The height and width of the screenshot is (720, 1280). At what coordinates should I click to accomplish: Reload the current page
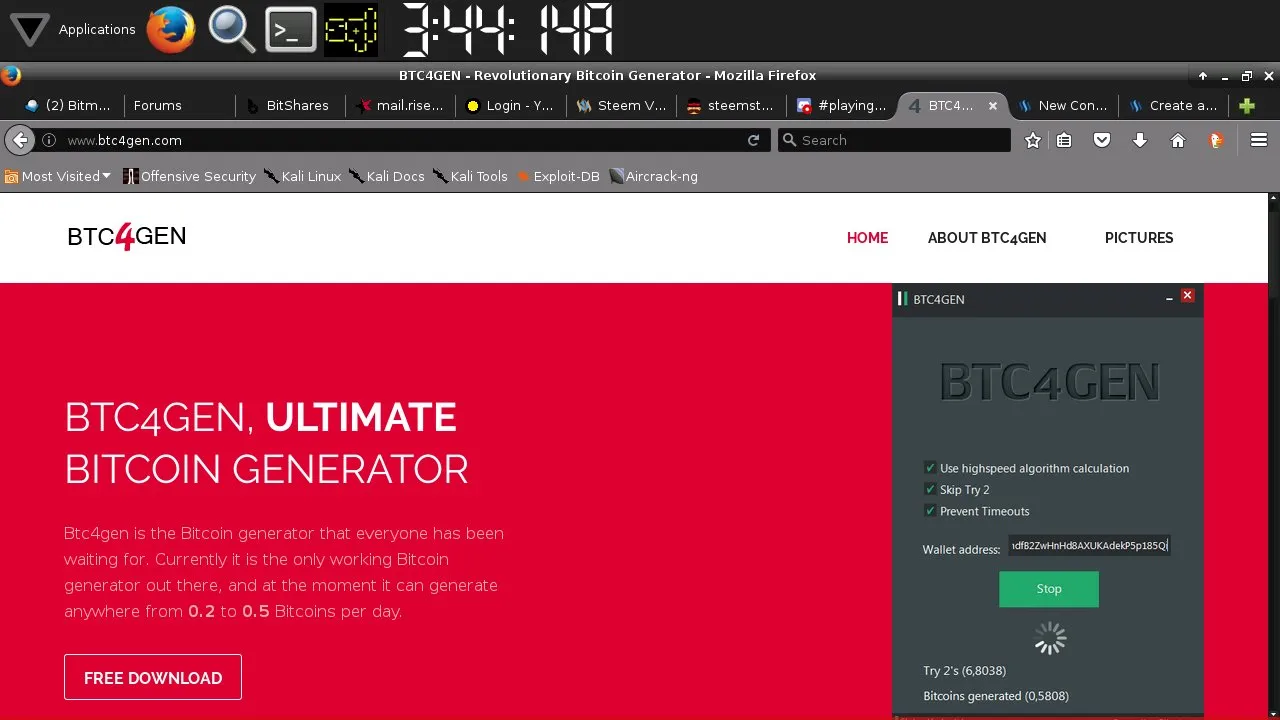(x=753, y=140)
